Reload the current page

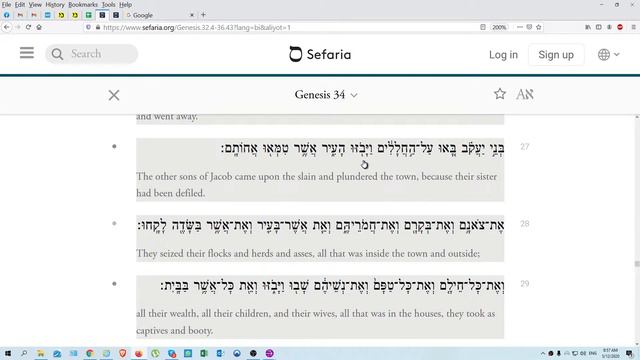pos(28,27)
